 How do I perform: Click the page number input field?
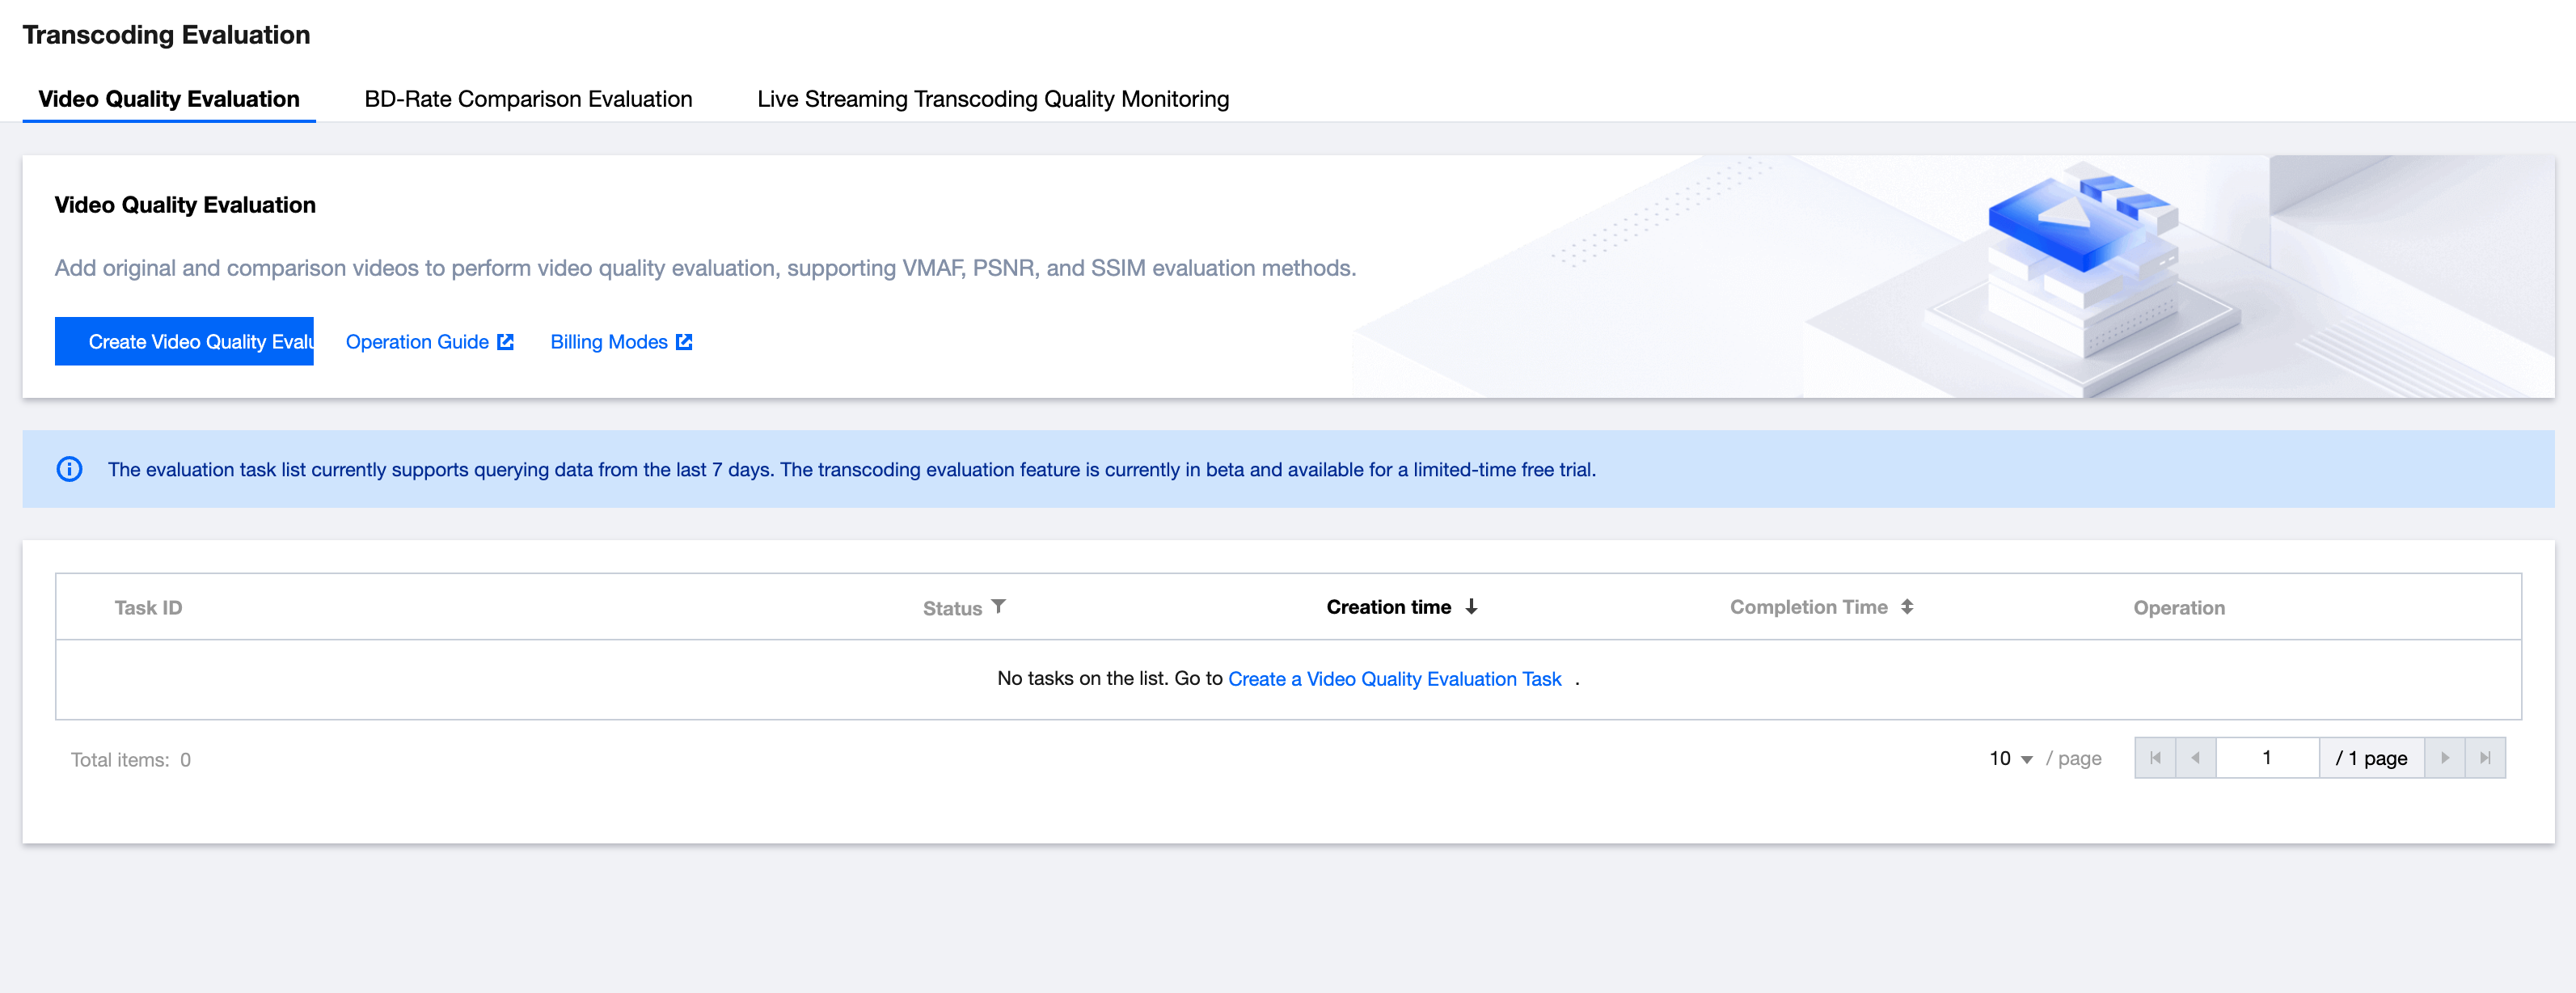[2266, 758]
